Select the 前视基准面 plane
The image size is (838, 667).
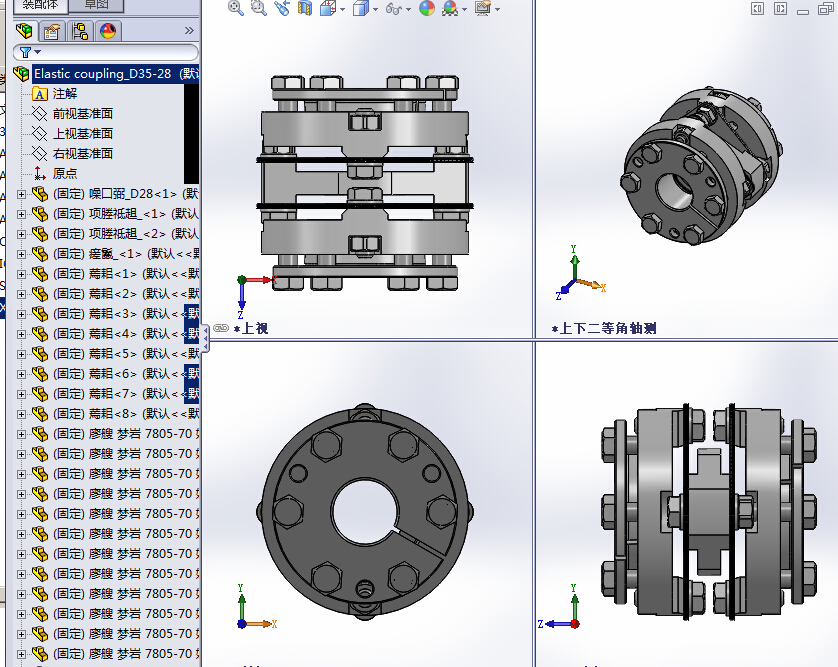83,114
